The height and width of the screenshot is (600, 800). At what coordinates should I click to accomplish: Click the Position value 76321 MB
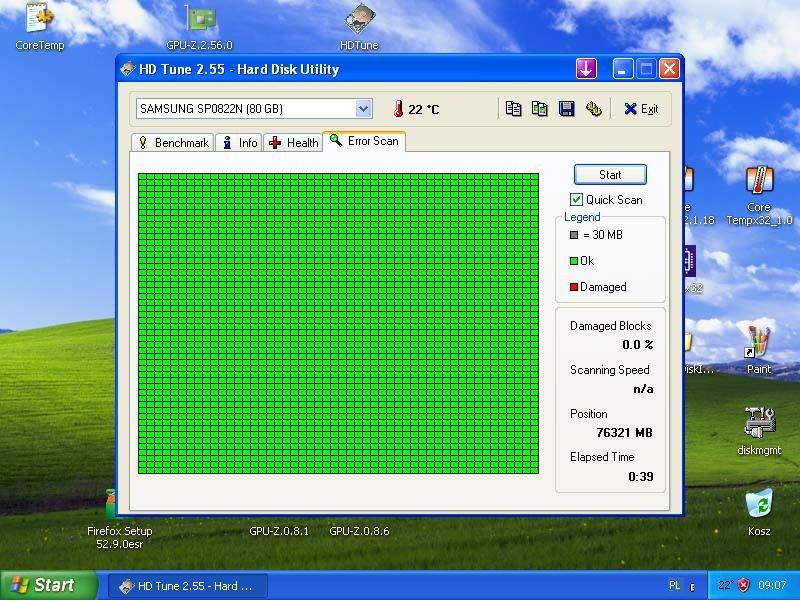point(624,433)
